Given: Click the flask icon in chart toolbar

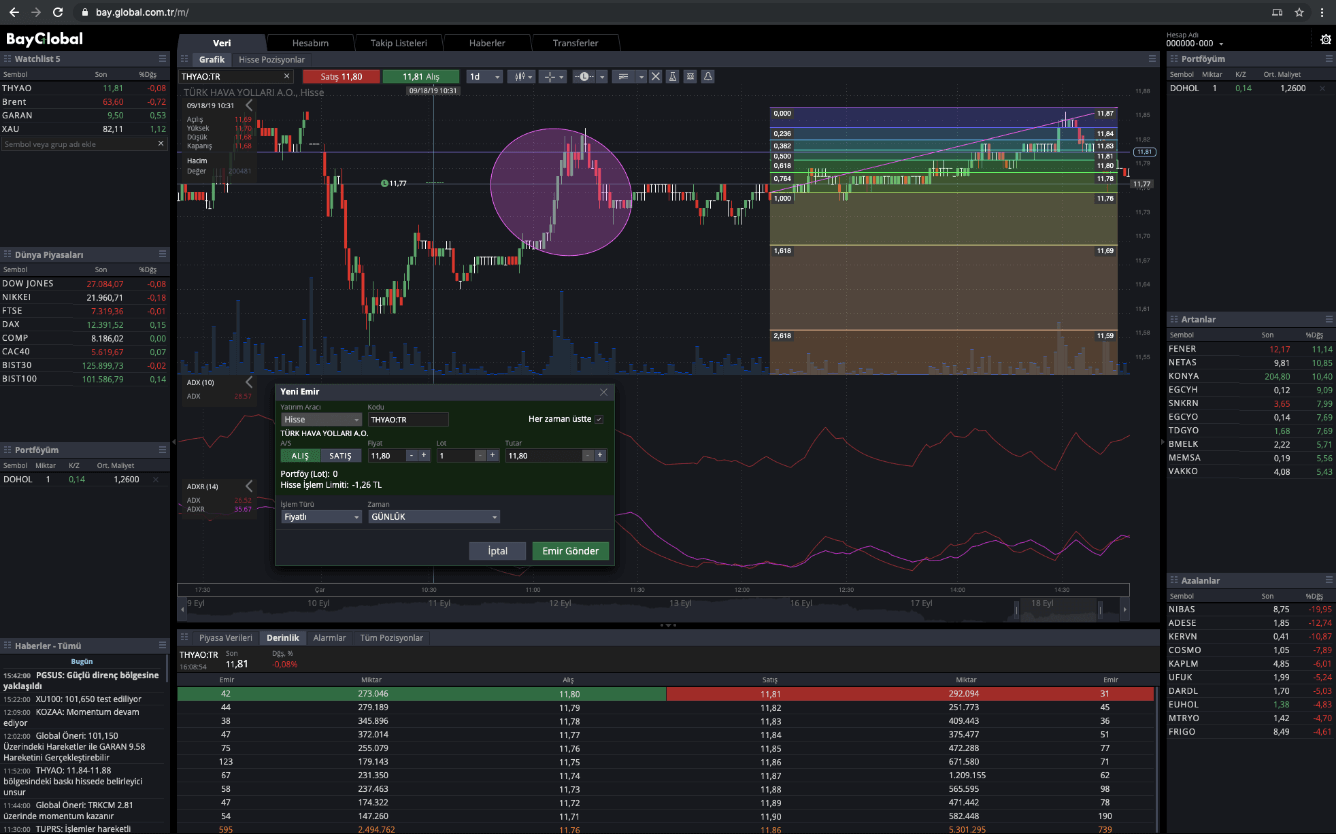Looking at the screenshot, I should (673, 76).
